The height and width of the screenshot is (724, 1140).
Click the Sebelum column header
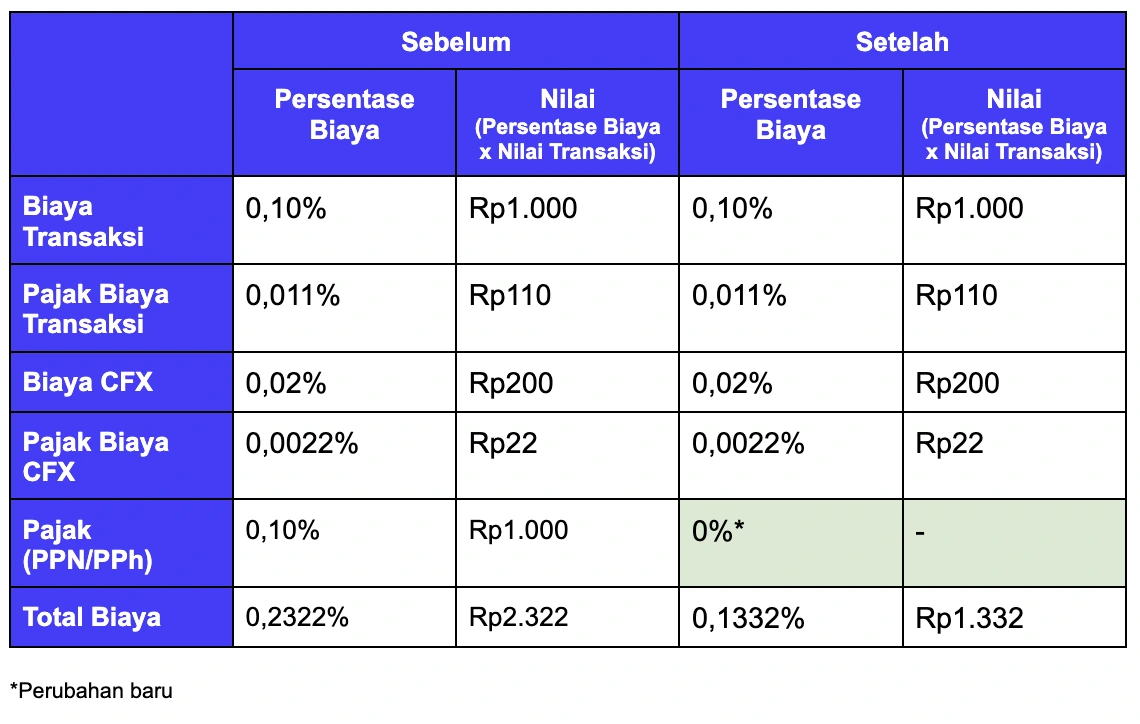click(456, 41)
